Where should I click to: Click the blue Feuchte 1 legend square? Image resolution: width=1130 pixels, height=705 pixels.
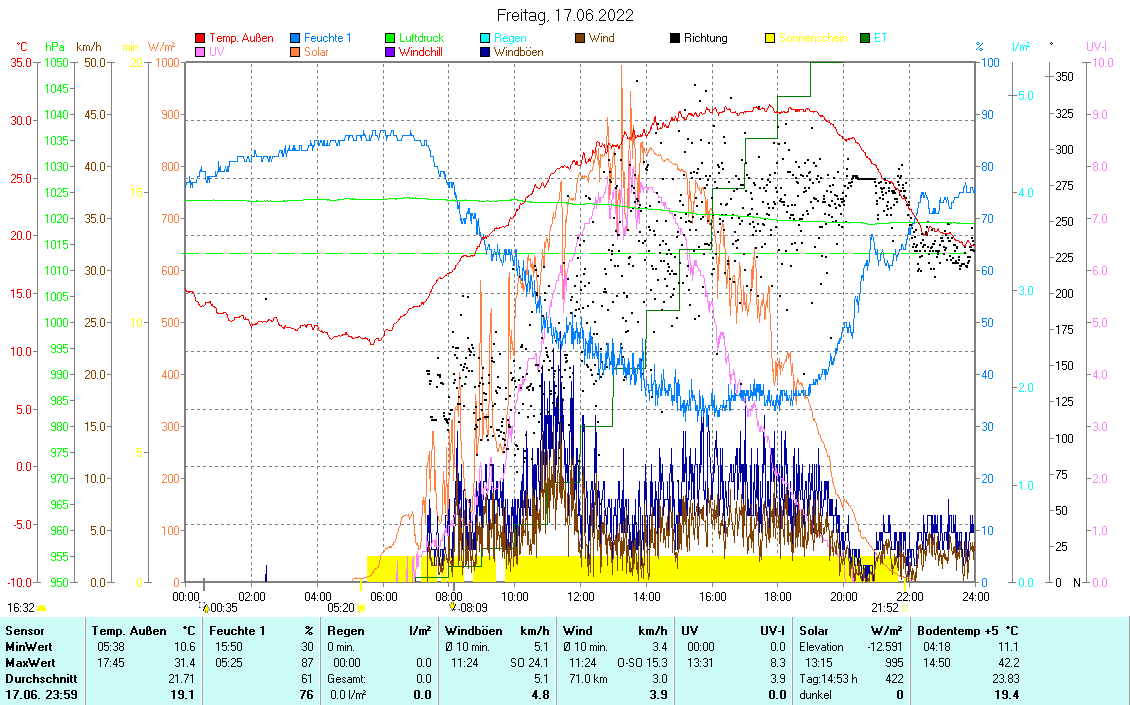pos(295,38)
